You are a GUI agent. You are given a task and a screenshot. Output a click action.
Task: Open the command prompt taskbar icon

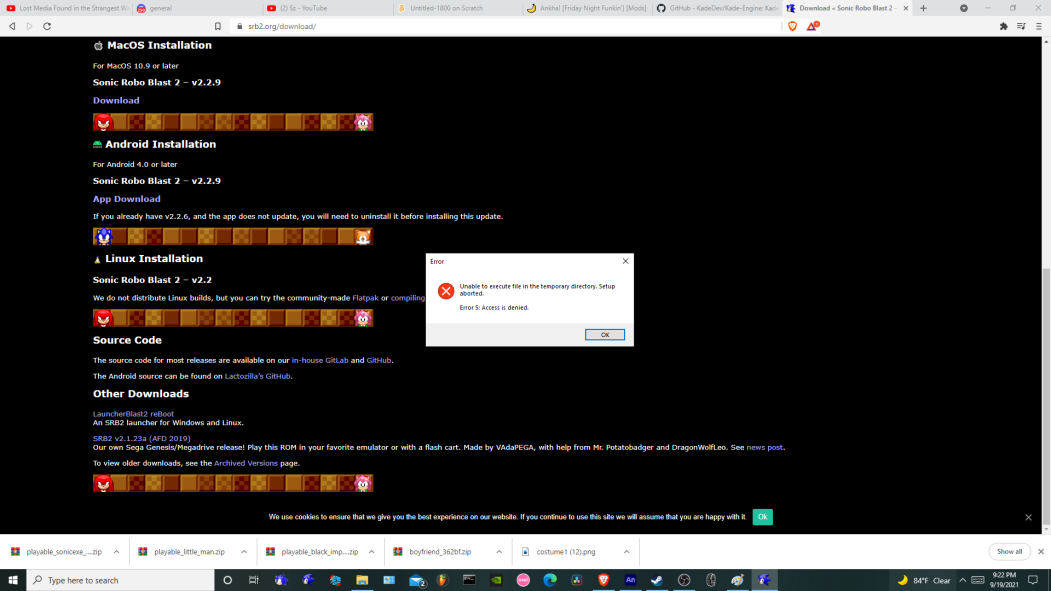coord(469,580)
